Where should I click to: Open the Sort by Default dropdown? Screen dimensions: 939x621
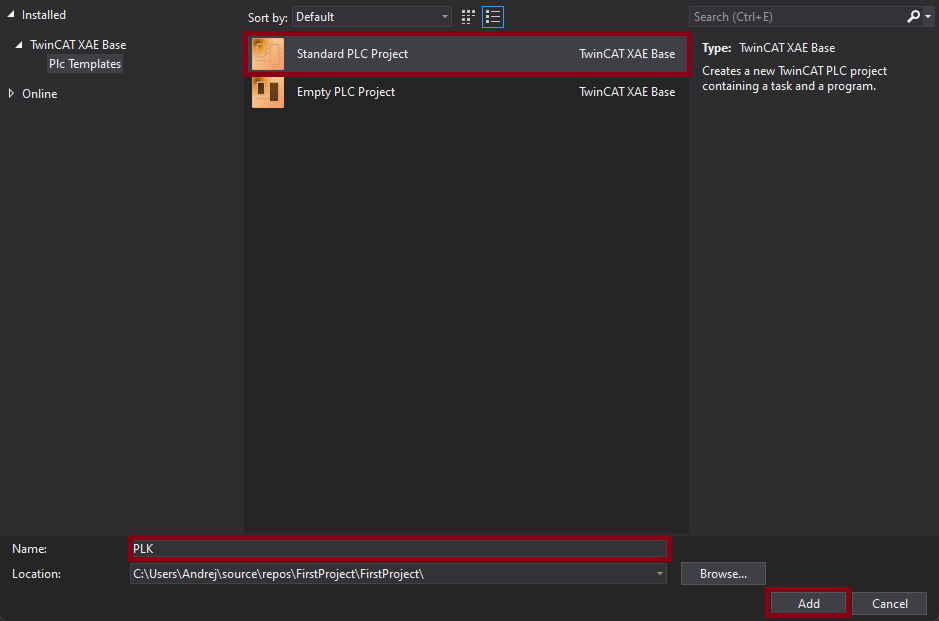click(x=372, y=17)
